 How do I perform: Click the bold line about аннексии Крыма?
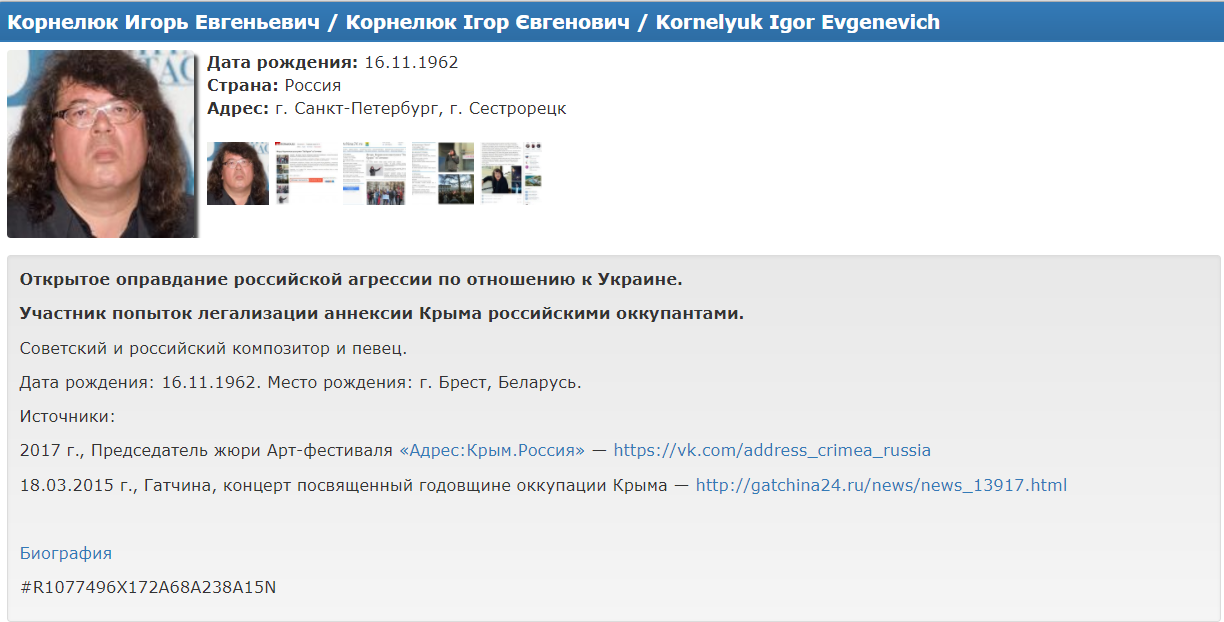382,313
